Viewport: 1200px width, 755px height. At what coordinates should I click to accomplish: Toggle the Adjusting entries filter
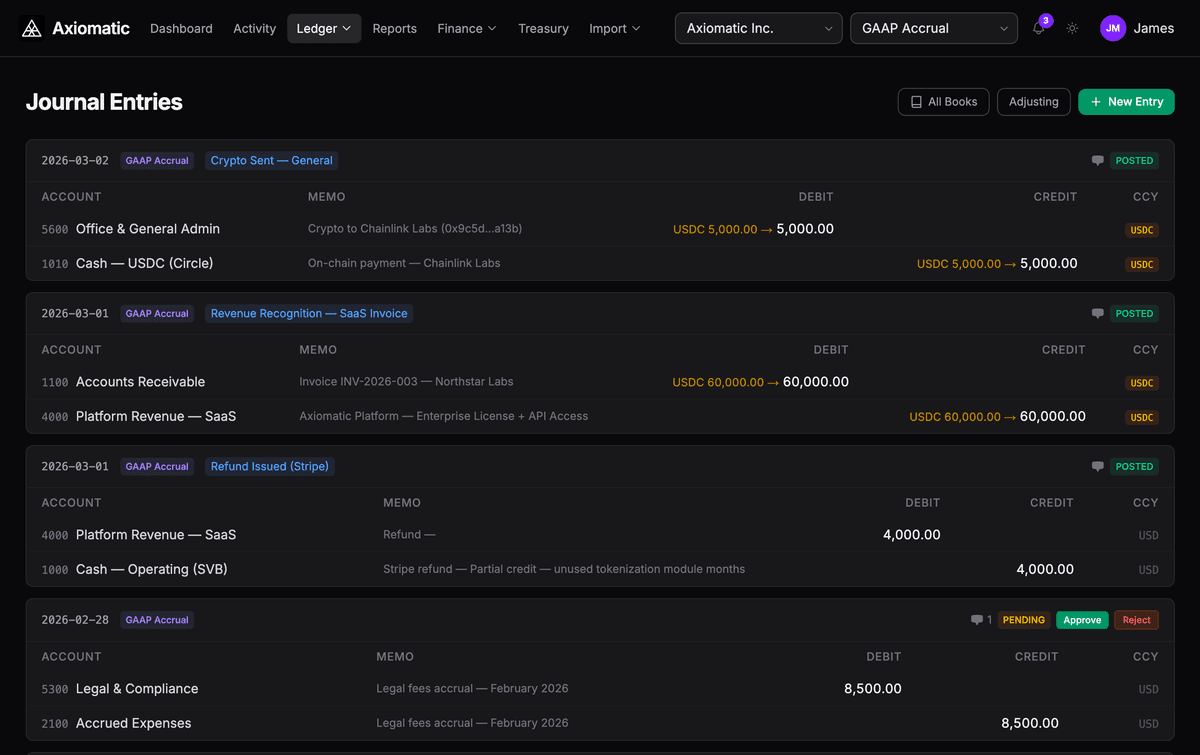(x=1033, y=101)
